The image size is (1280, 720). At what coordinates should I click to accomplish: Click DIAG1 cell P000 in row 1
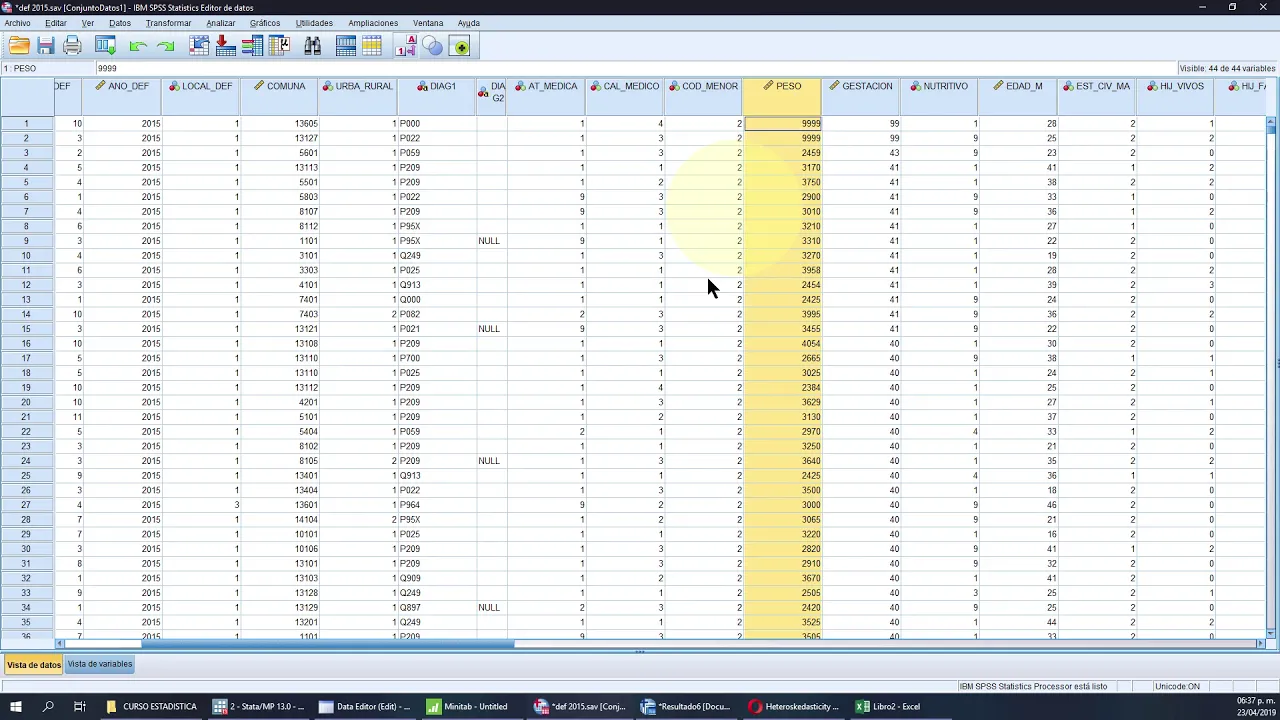click(x=437, y=124)
